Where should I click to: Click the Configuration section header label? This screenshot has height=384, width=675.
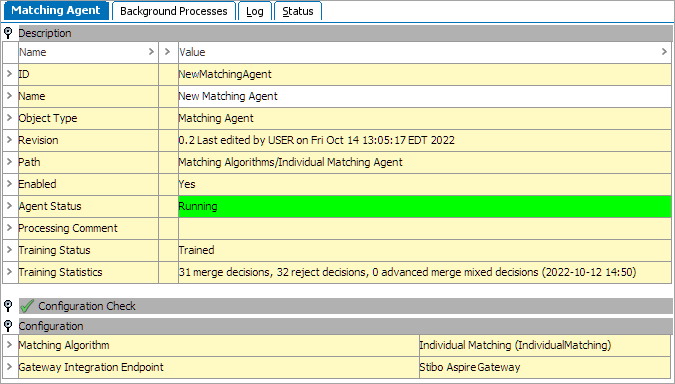(x=51, y=326)
